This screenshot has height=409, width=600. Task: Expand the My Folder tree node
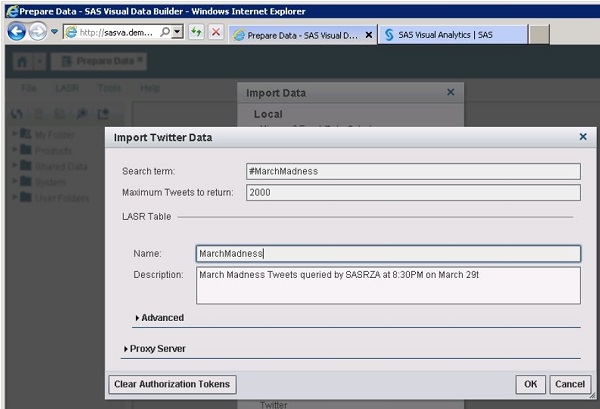(15, 134)
